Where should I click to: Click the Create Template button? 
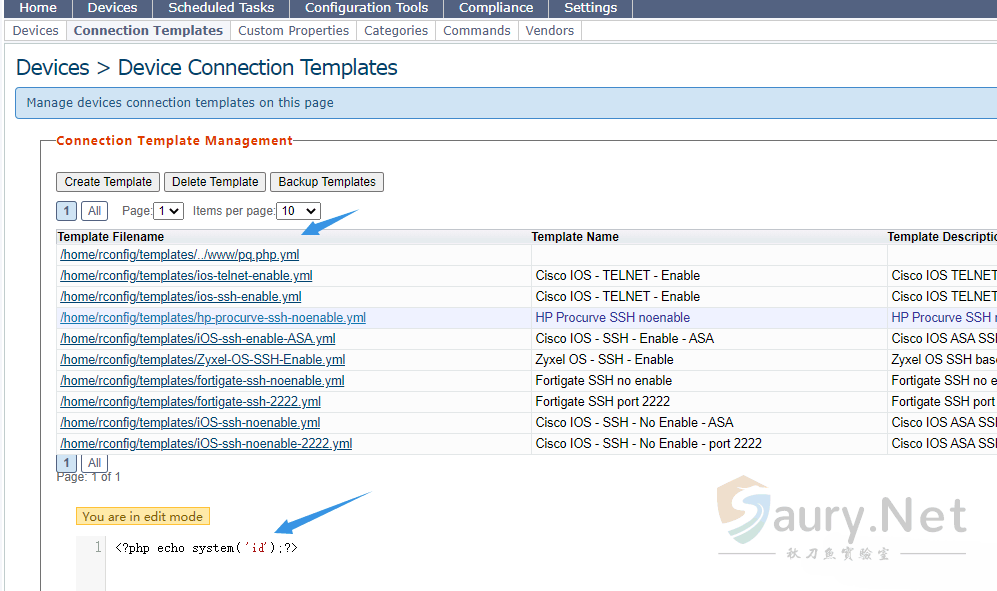pos(108,182)
